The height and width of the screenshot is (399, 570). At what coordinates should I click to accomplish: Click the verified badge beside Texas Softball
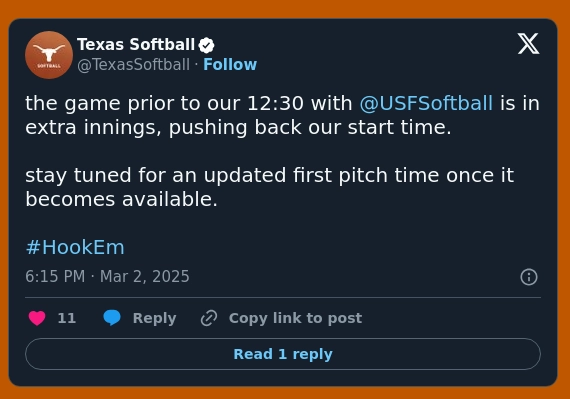coord(206,45)
